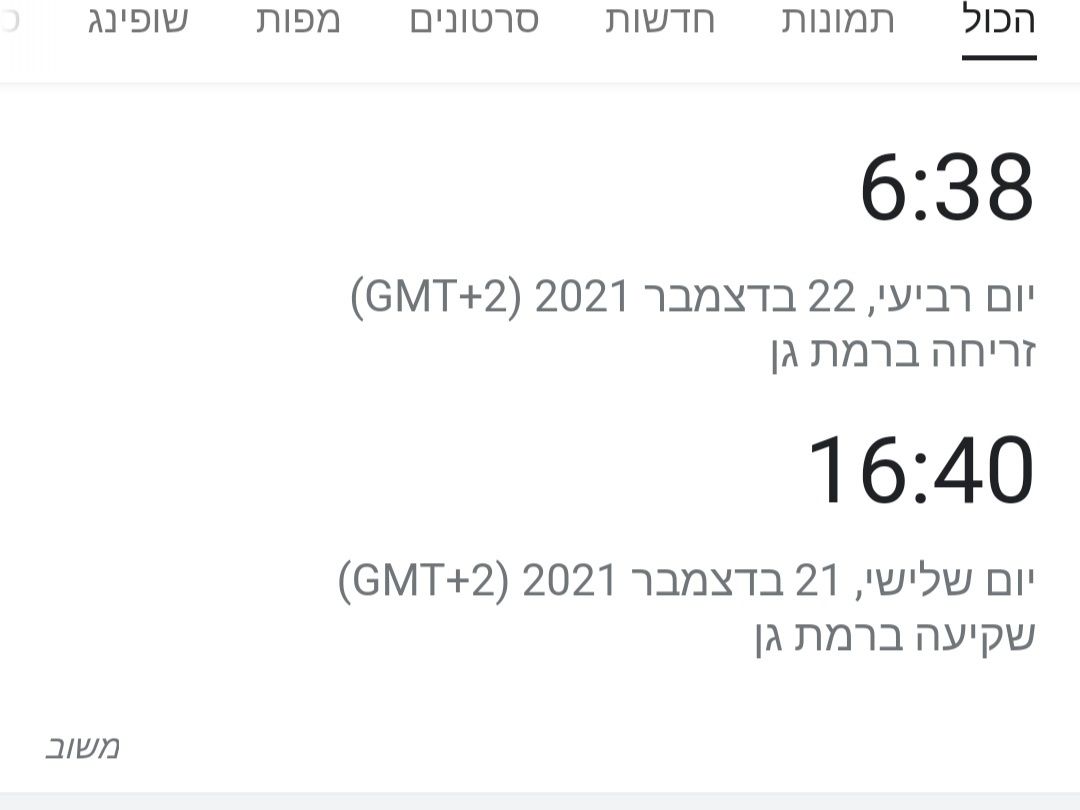The height and width of the screenshot is (810, 1080).
Task: Tap the cut-off tab beside שופינג
Action: click(x=10, y=21)
